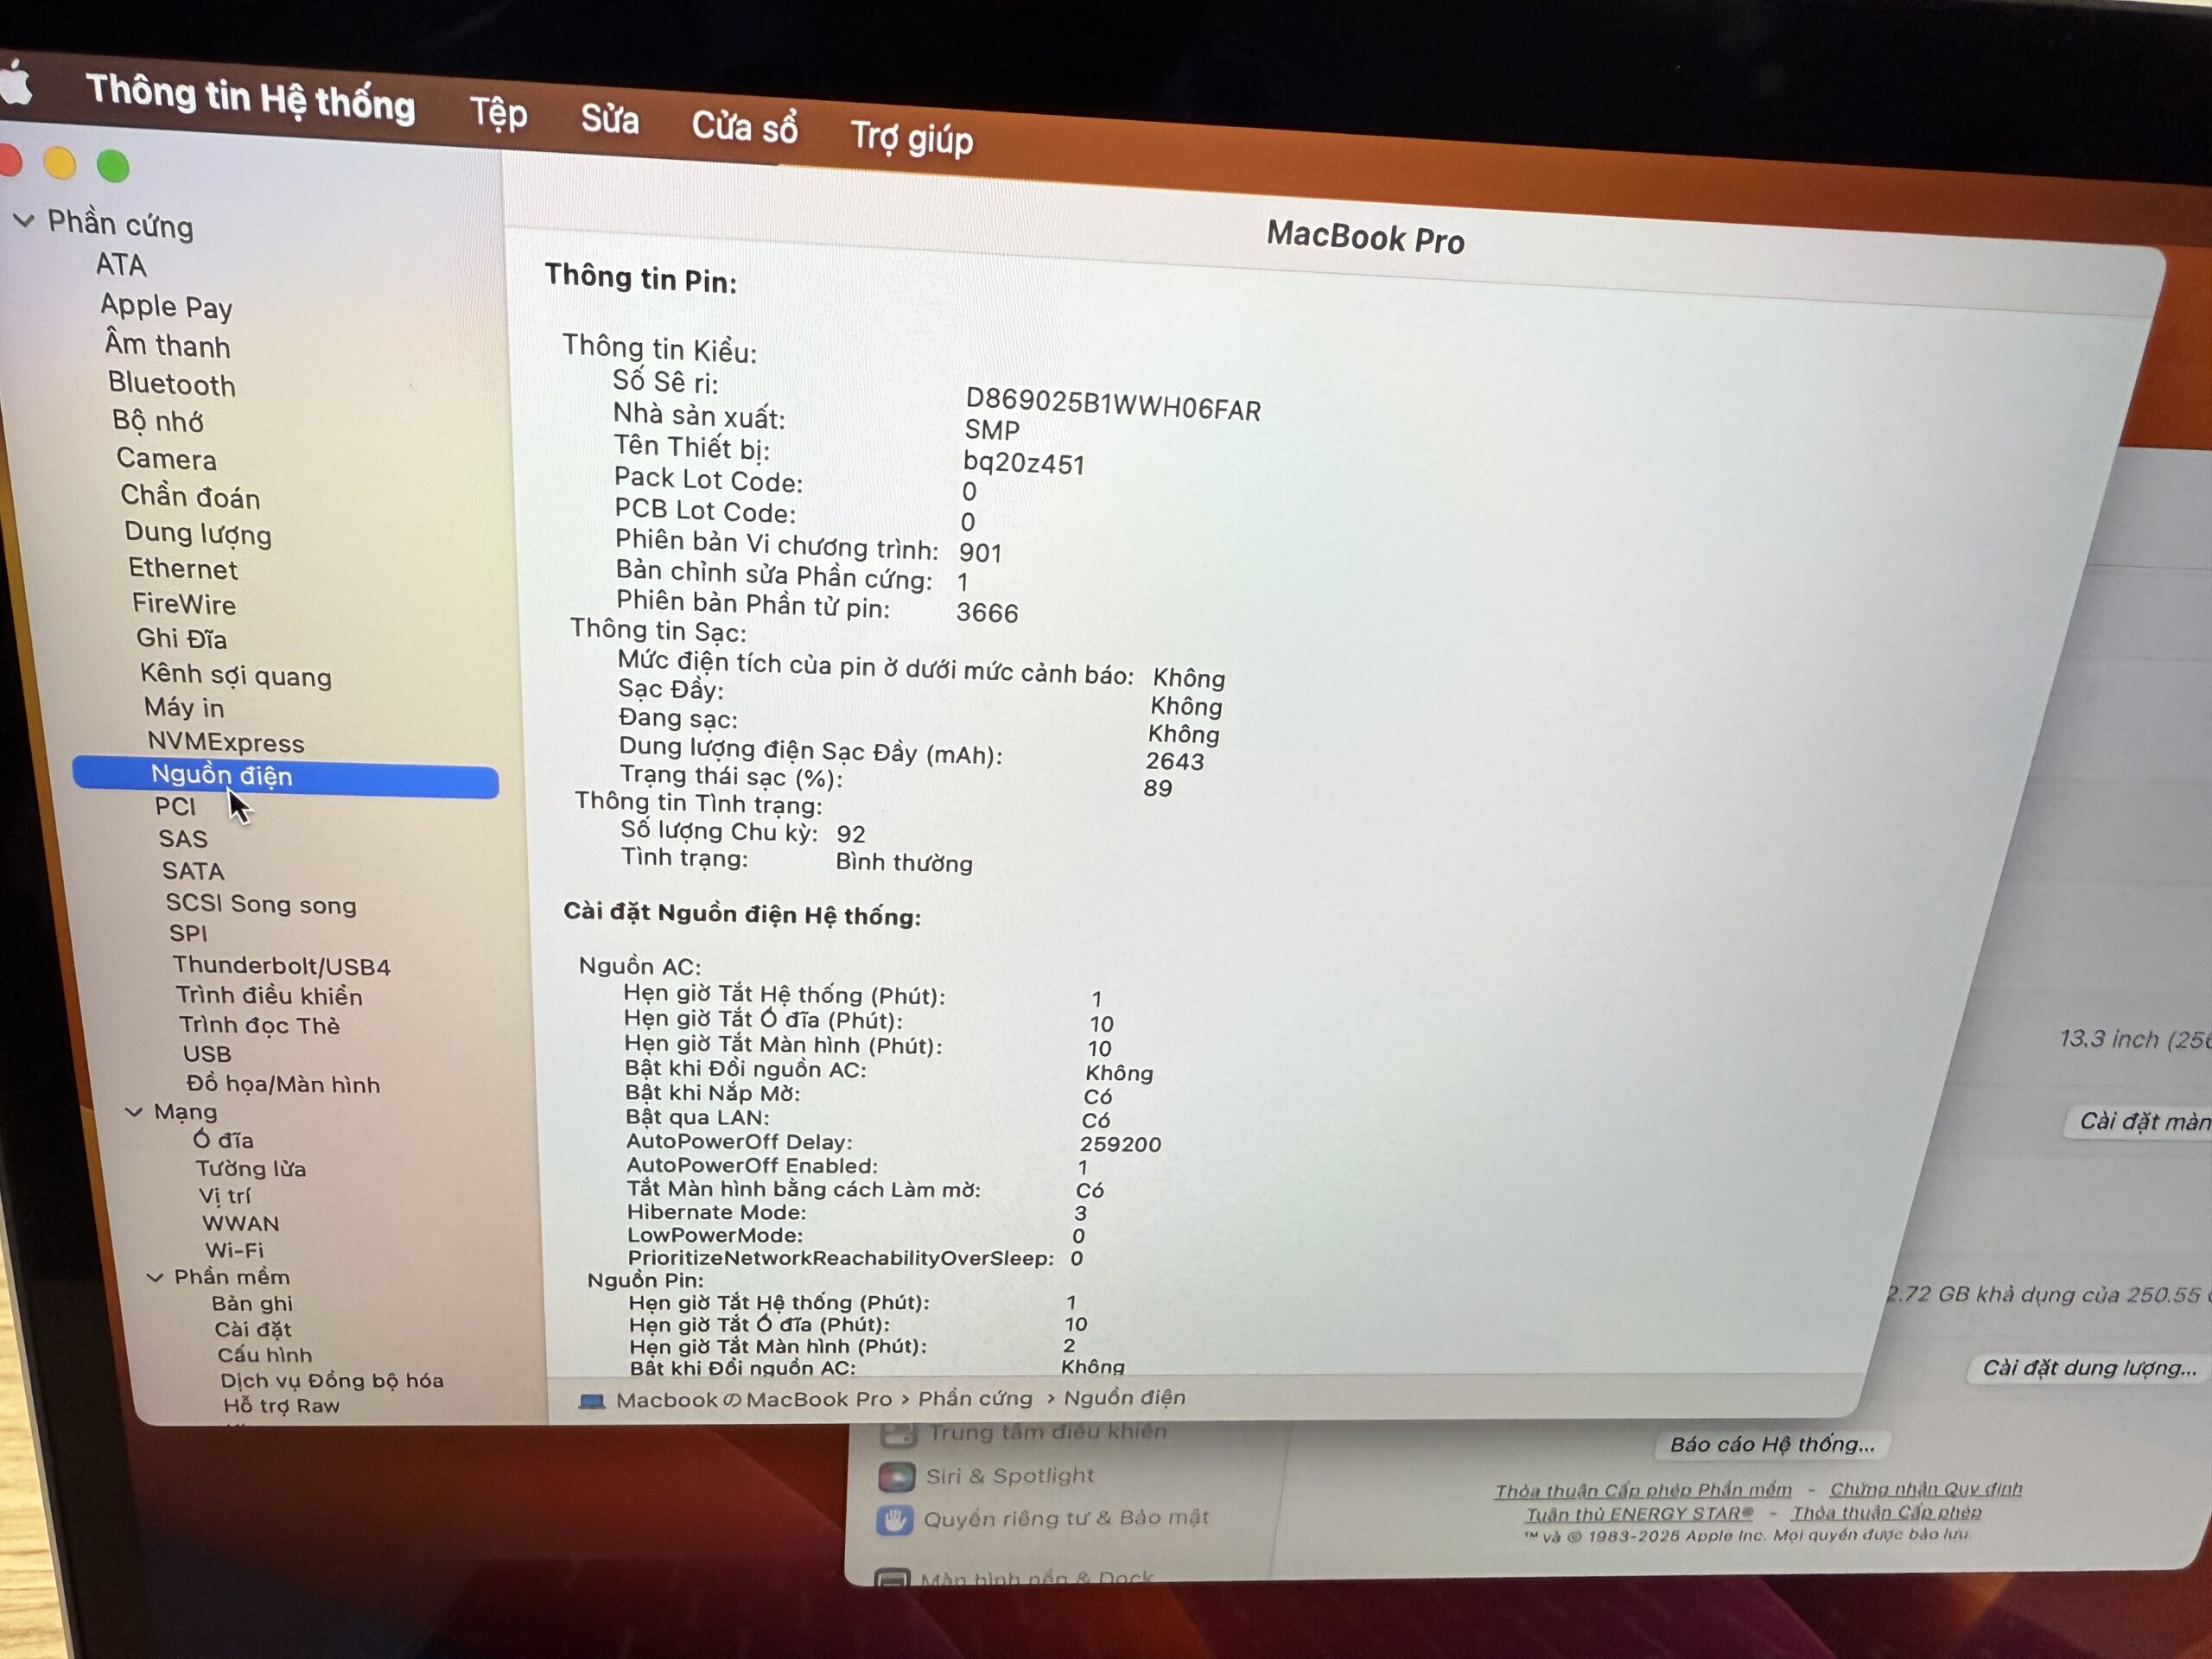Select Apple Pay in the sidebar
The height and width of the screenshot is (1659, 2212).
166,306
